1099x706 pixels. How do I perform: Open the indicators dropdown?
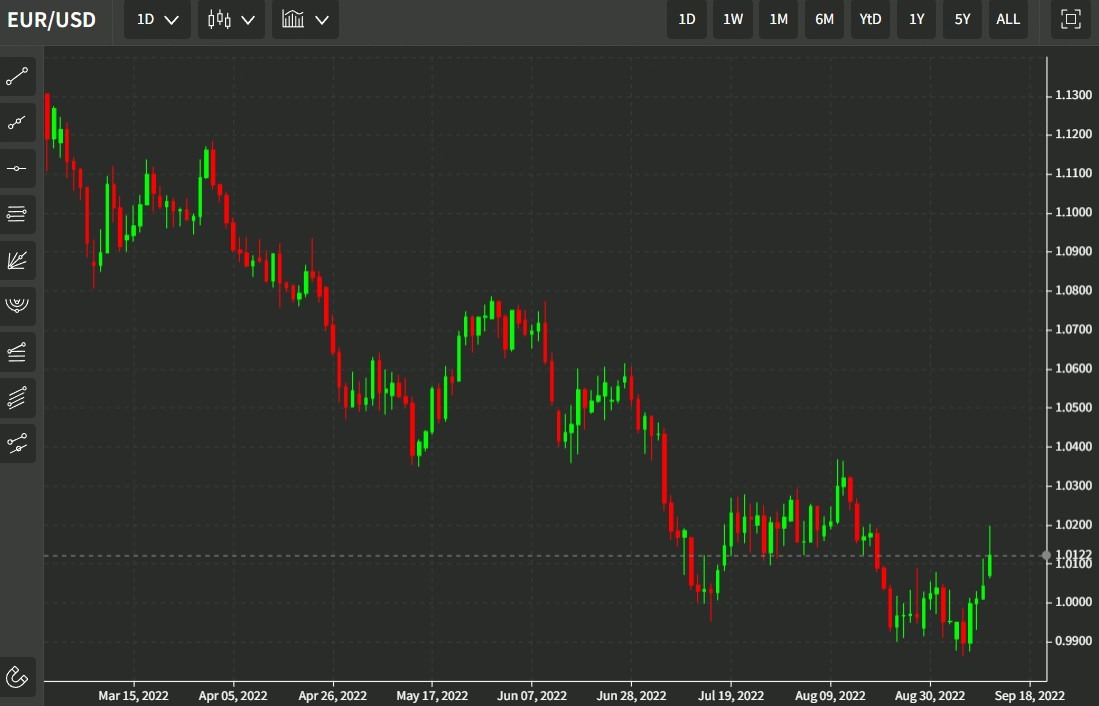(305, 19)
